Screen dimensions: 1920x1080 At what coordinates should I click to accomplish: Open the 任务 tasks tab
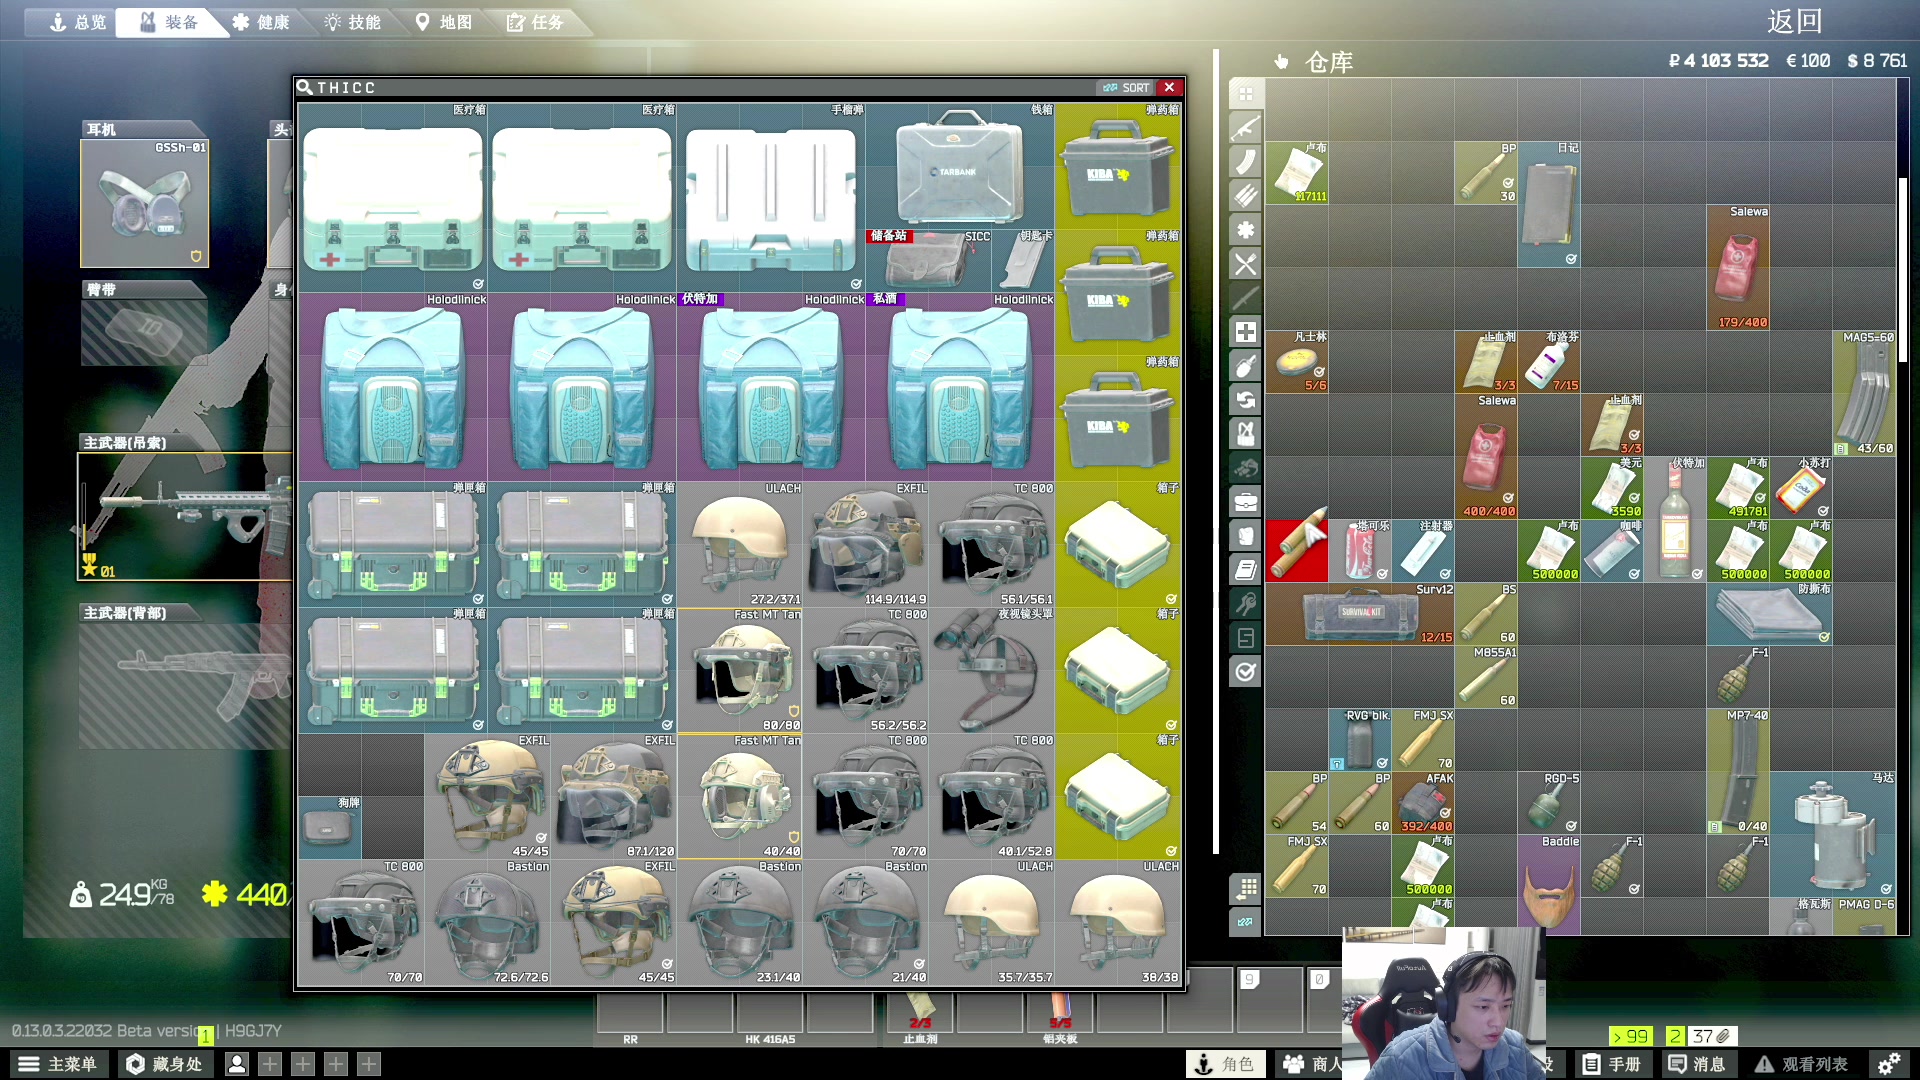pos(536,22)
